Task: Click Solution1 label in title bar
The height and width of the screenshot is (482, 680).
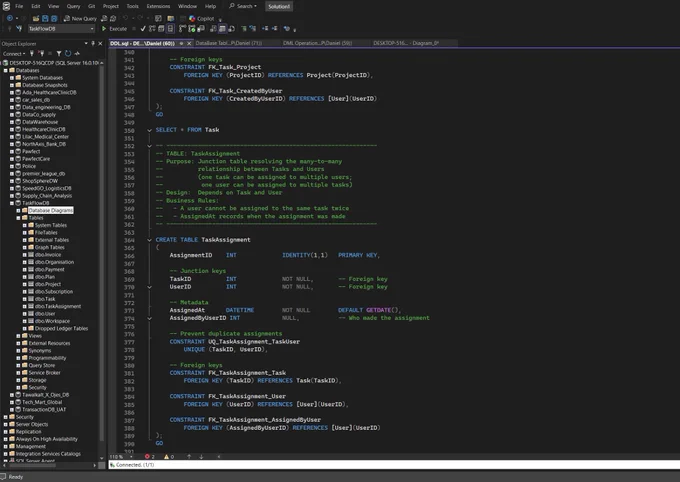Action: click(279, 7)
